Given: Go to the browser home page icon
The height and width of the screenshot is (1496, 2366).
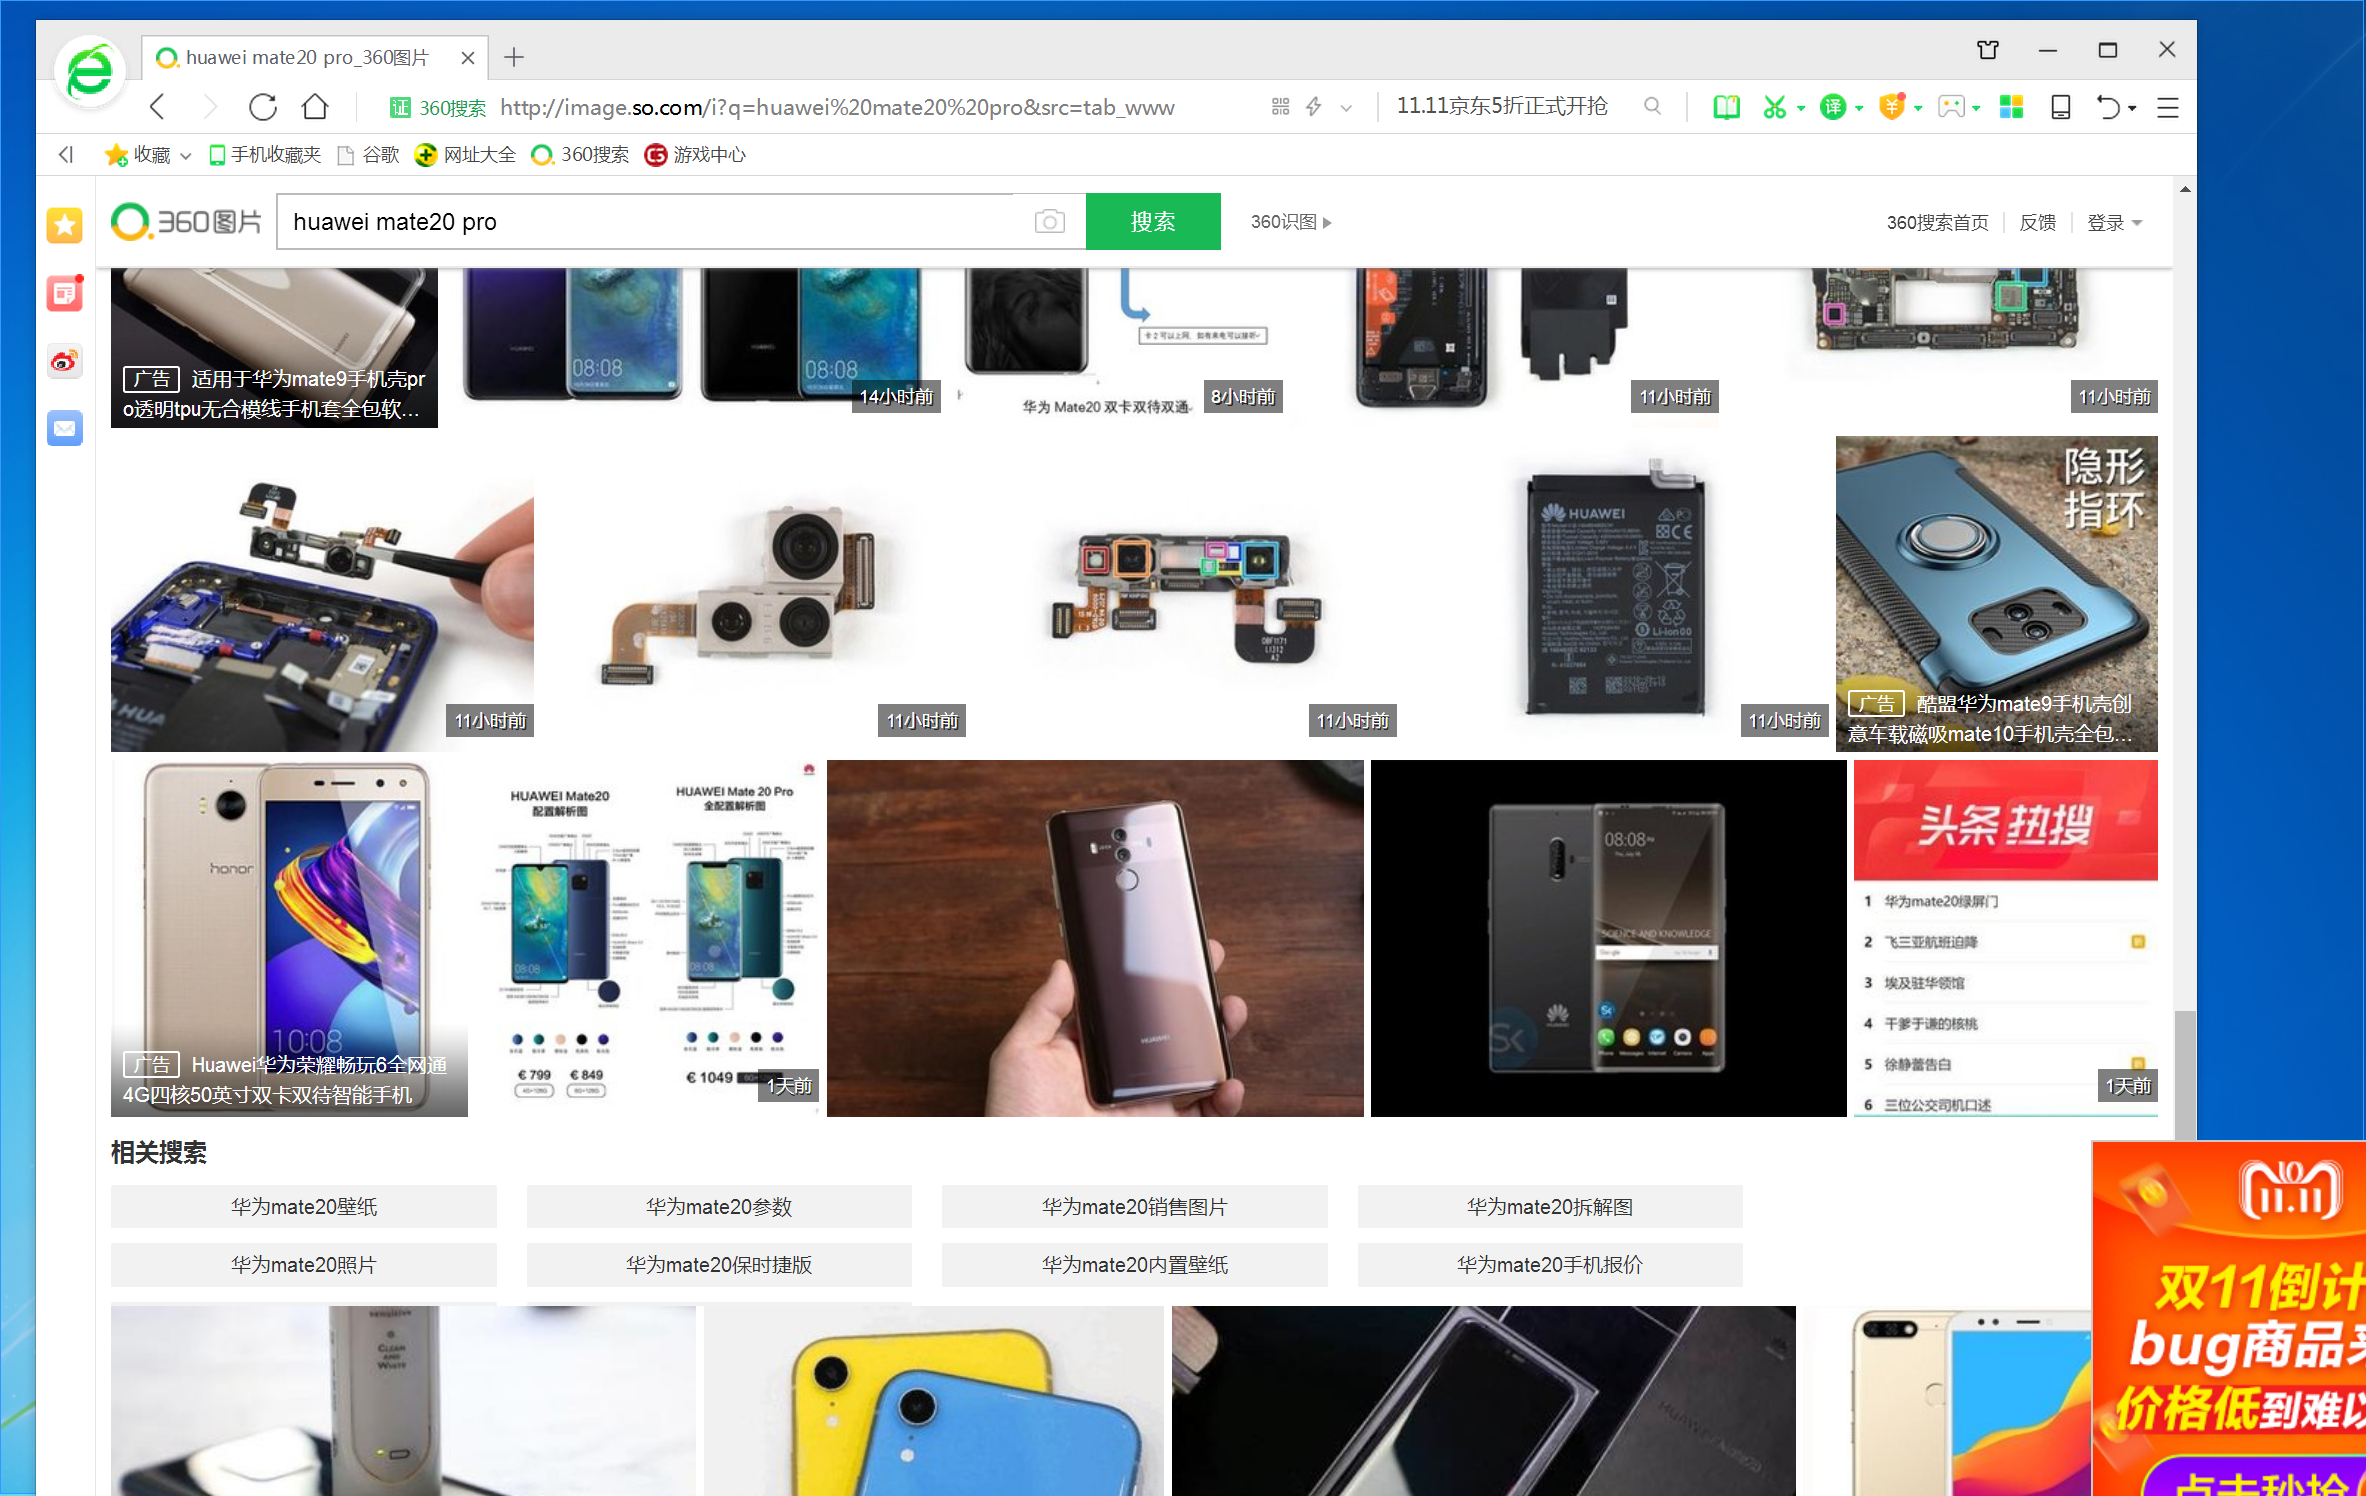Looking at the screenshot, I should click(315, 106).
